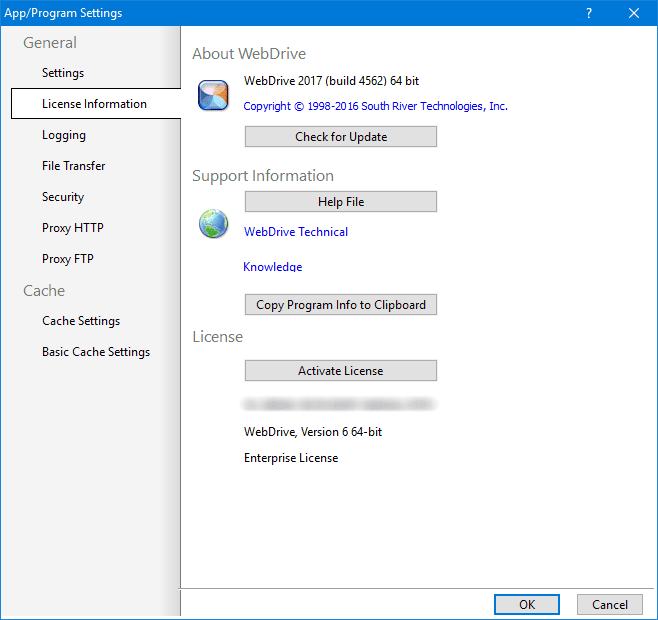
Task: Select License Information in the sidebar
Action: 96,104
